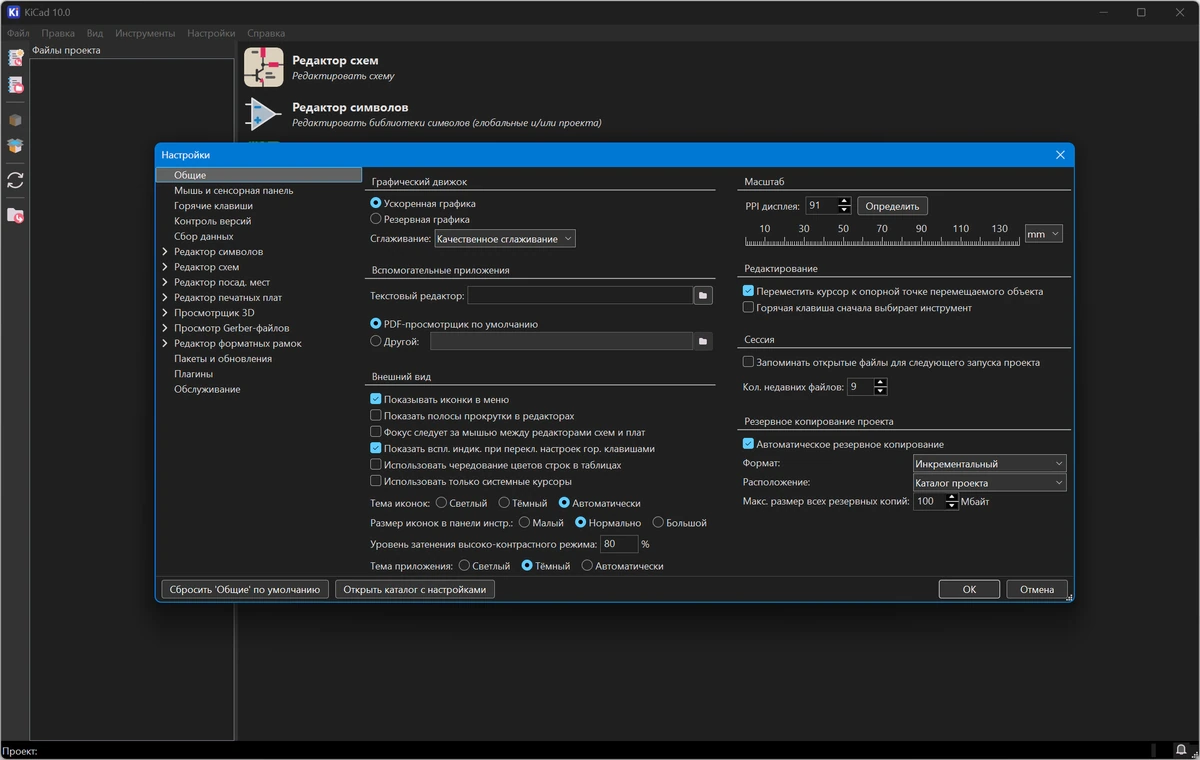
Task: Enable Горячая клавиша сначала выбирает инструмент
Action: (749, 308)
